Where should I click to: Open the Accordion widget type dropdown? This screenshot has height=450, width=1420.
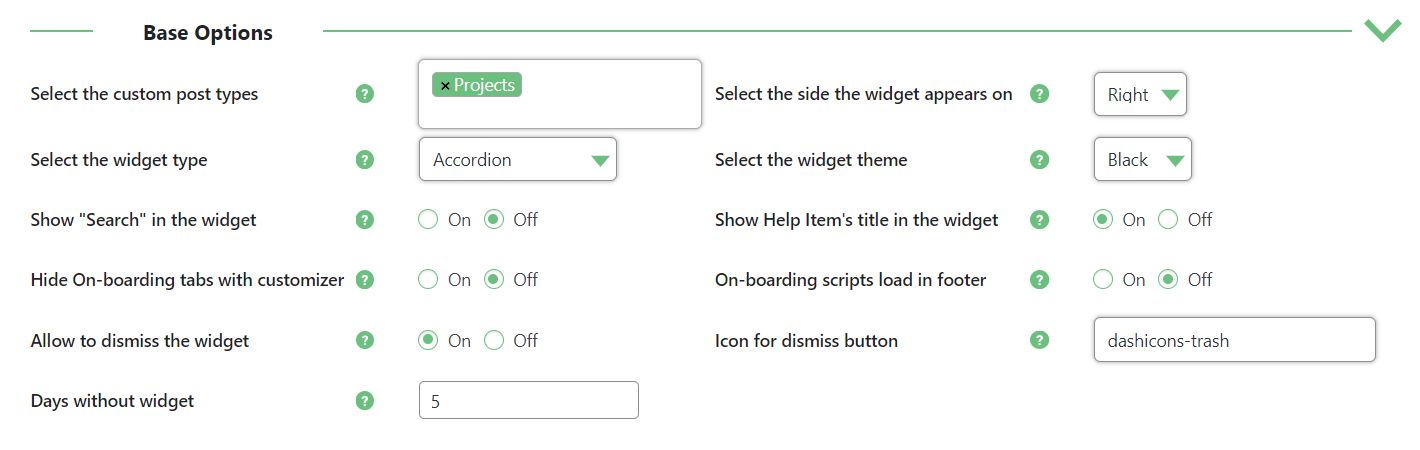pos(518,159)
